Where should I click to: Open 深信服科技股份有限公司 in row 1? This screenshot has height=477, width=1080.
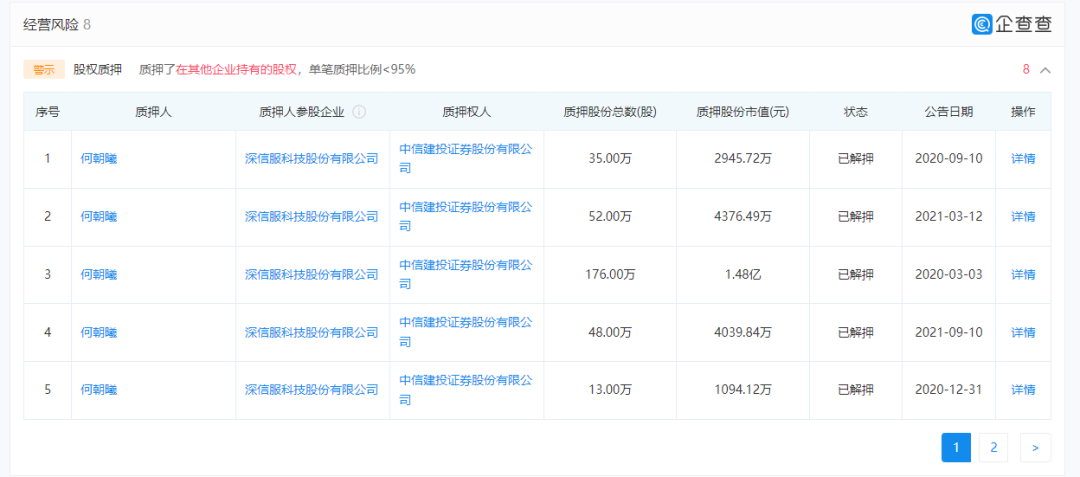pyautogui.click(x=311, y=158)
